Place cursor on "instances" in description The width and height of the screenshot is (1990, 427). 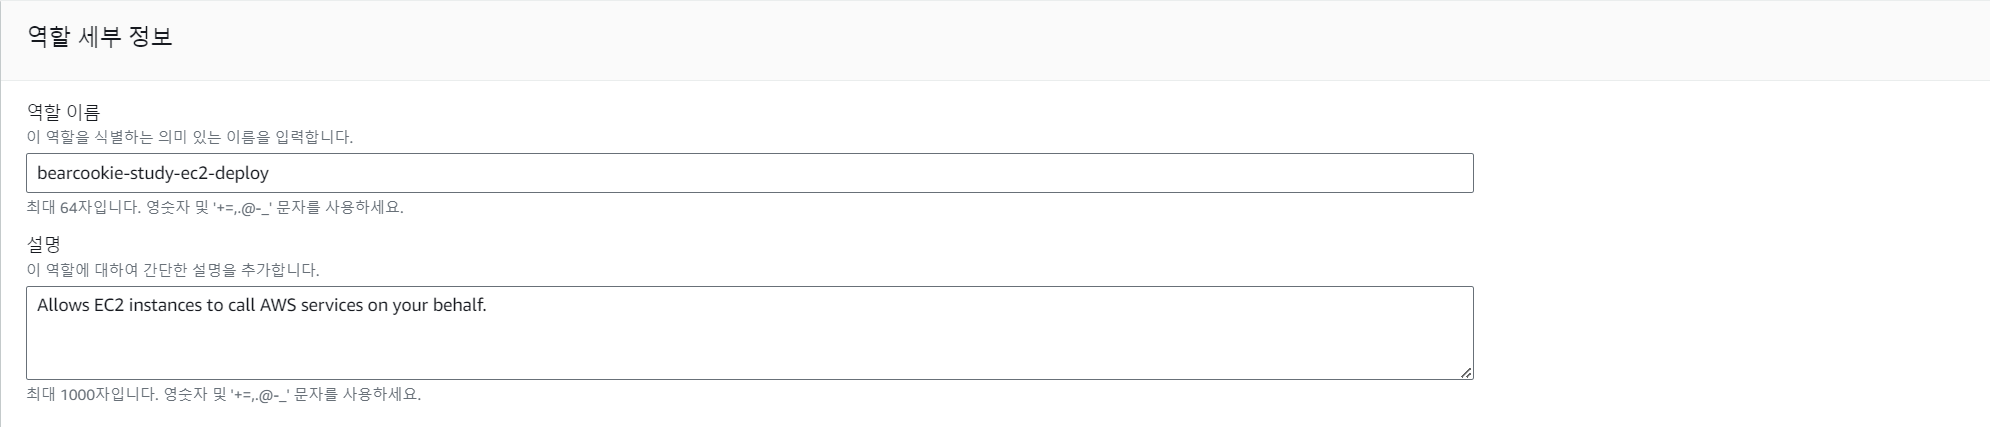(x=165, y=306)
